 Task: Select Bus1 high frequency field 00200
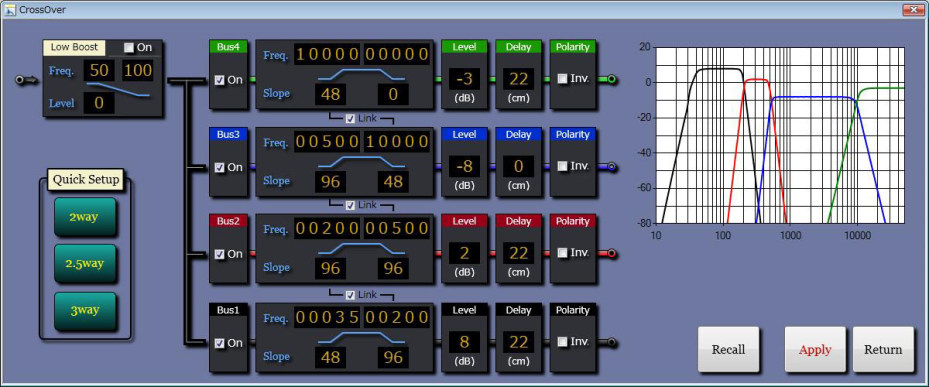pos(396,317)
